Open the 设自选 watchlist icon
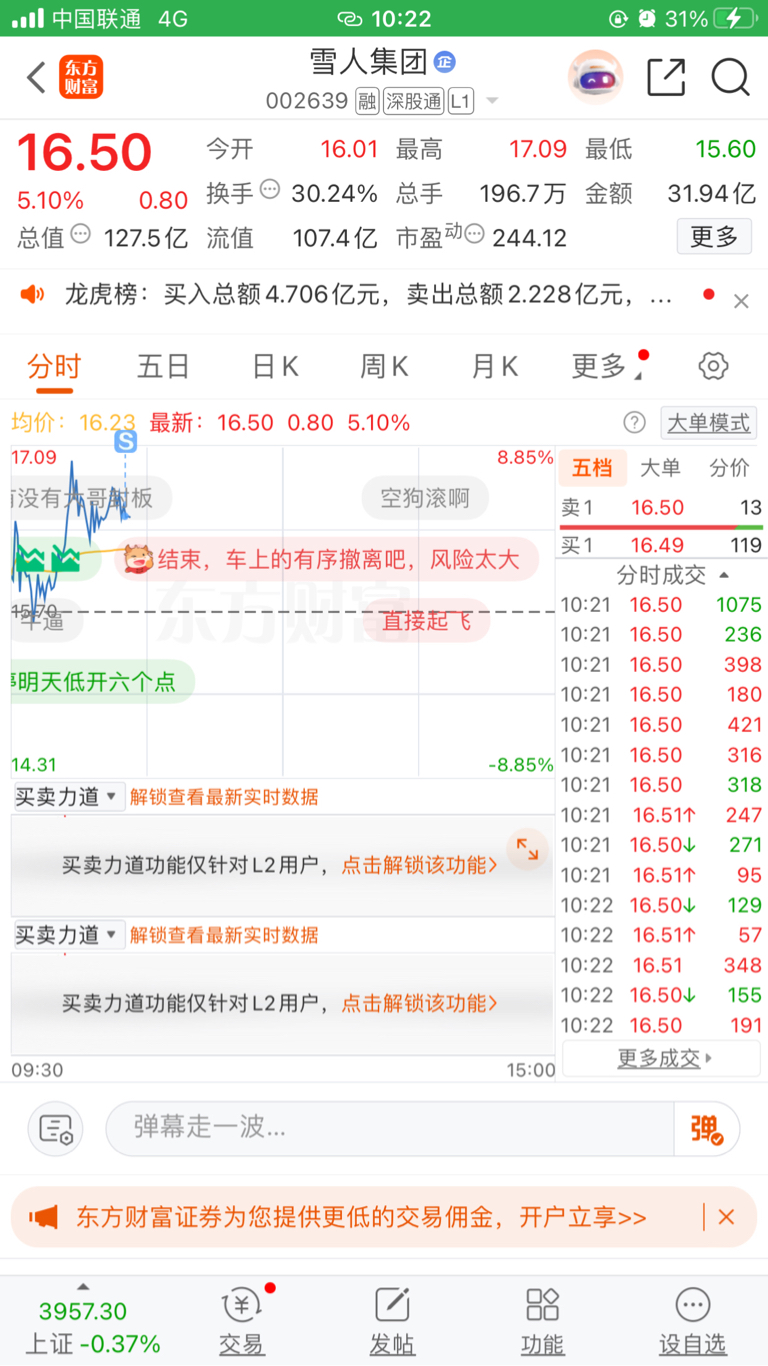Image resolution: width=768 pixels, height=1366 pixels. (x=692, y=1320)
